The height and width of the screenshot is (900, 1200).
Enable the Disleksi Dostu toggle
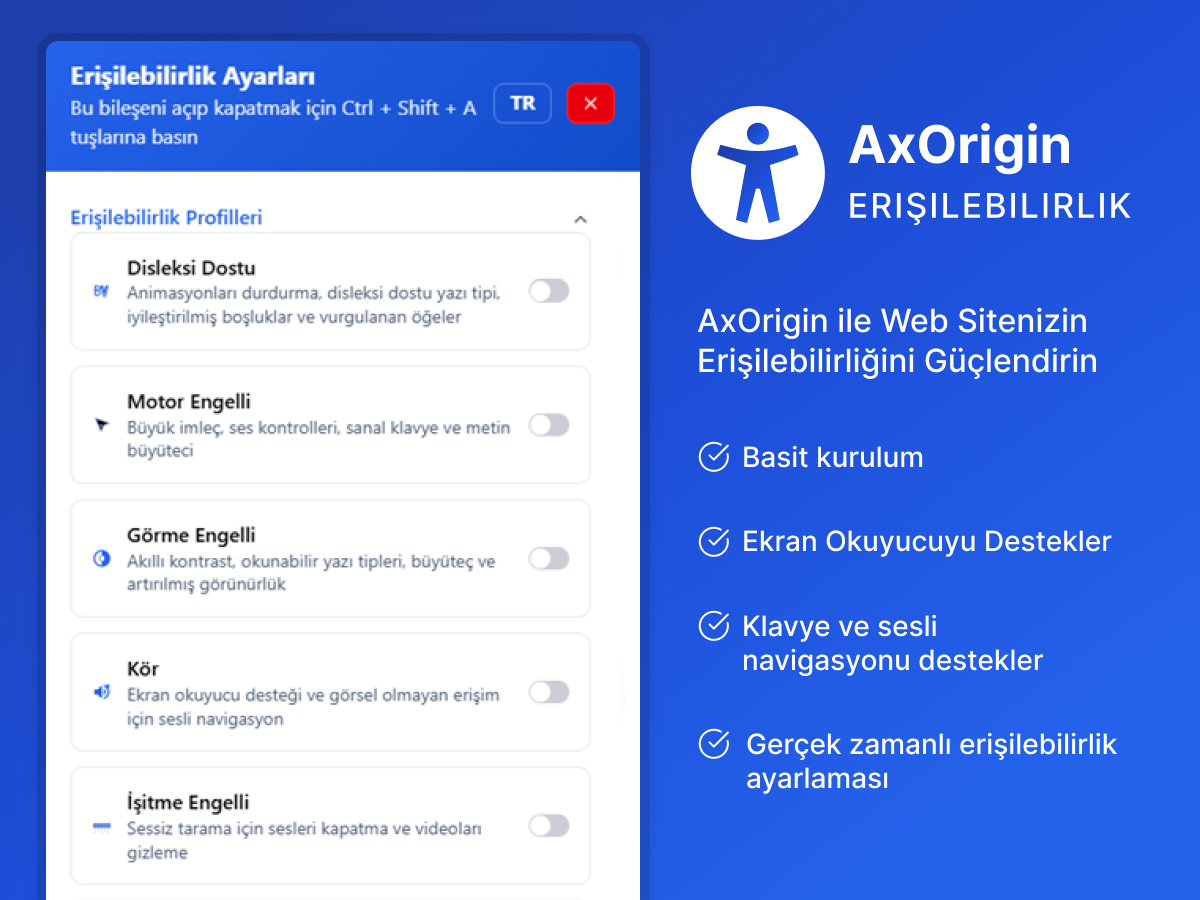coord(549,291)
